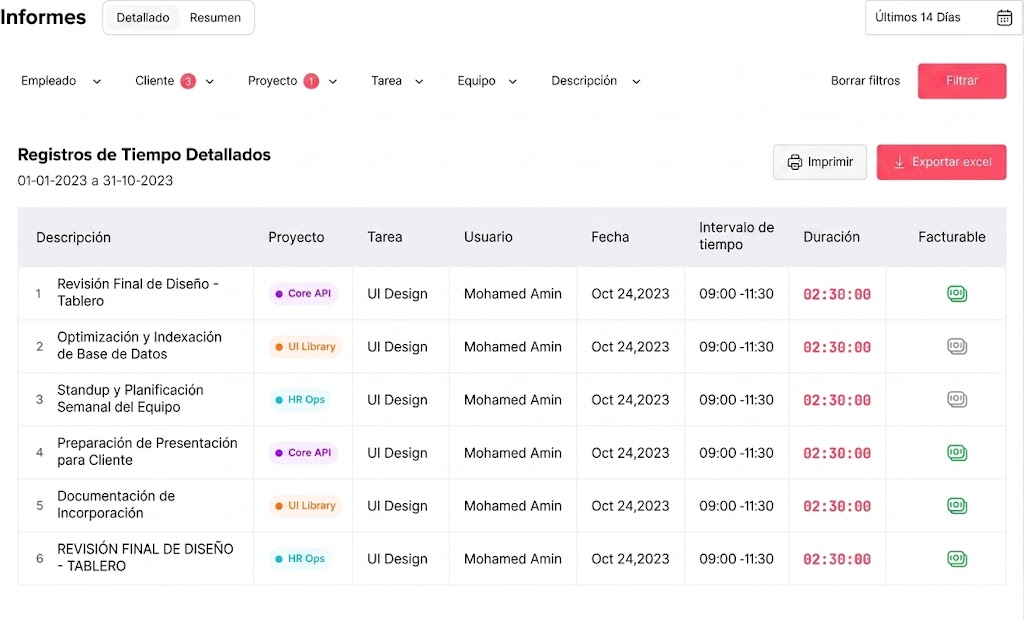
Task: Click Borrar filtros link
Action: pyautogui.click(x=865, y=81)
